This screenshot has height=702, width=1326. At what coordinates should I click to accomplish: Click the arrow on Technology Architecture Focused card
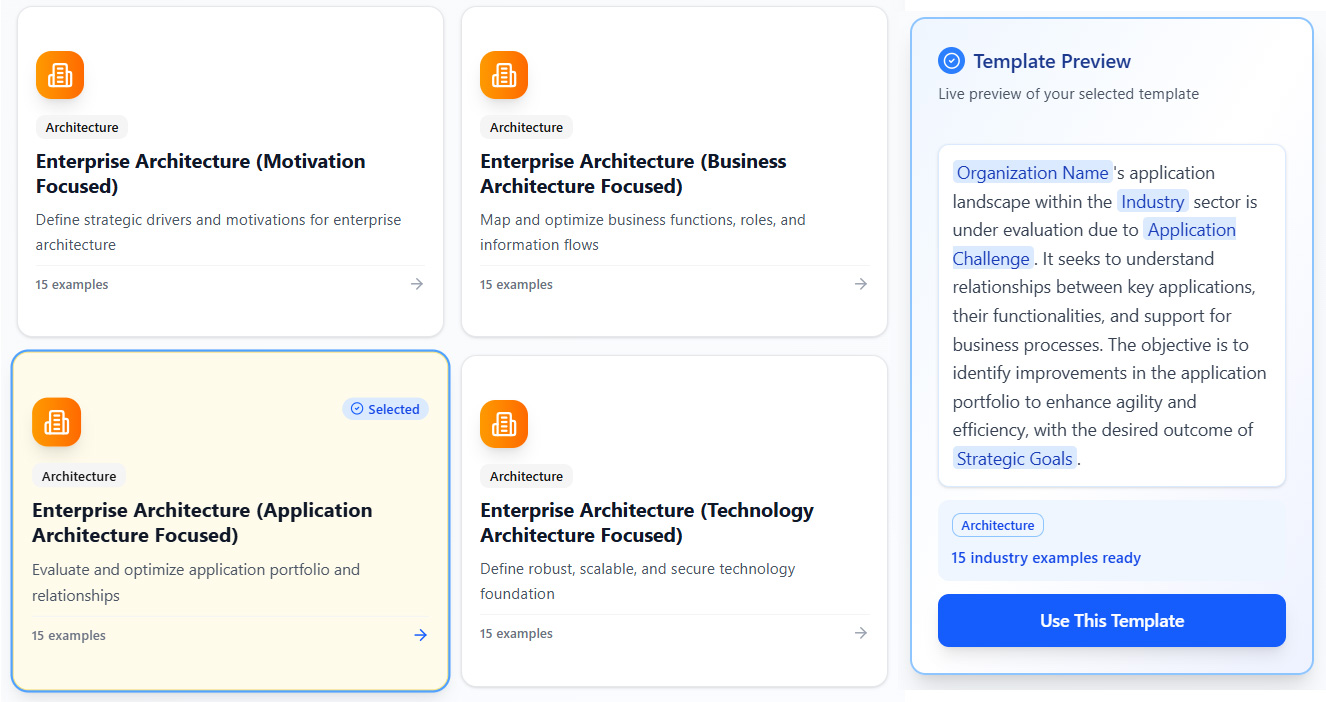coord(861,633)
